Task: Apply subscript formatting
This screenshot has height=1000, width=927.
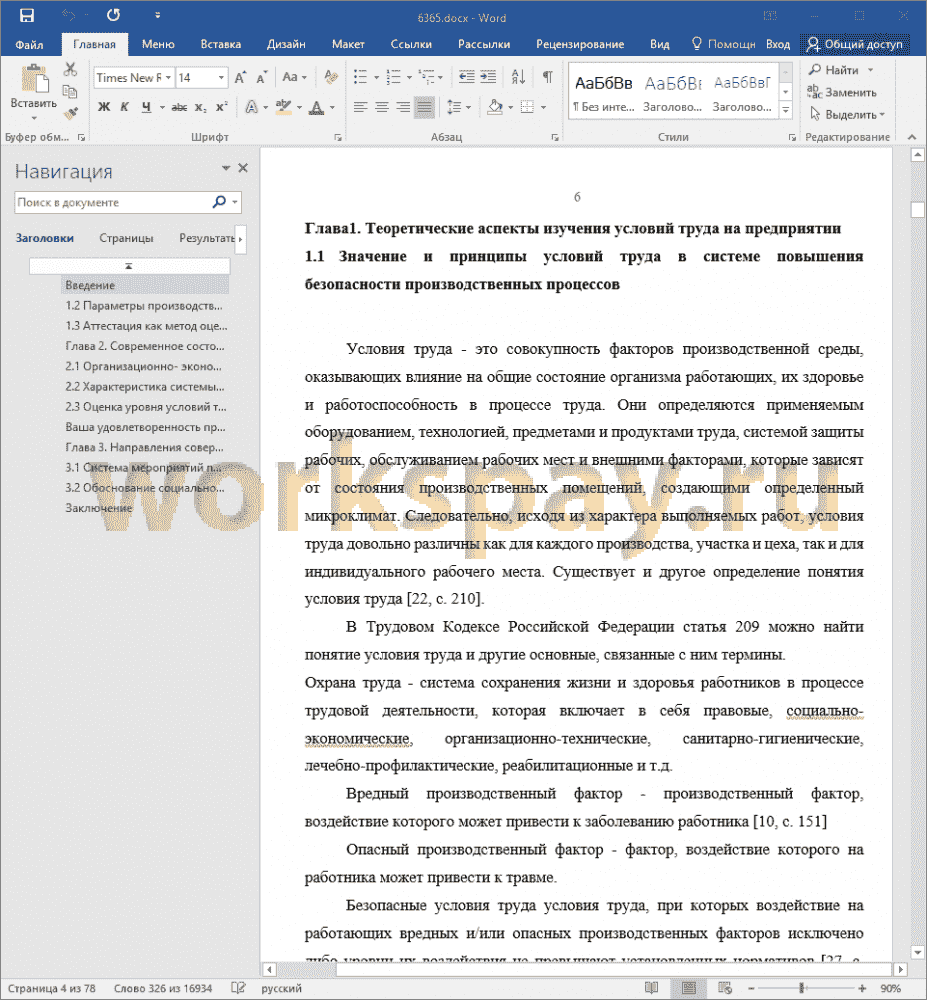Action: [x=200, y=107]
